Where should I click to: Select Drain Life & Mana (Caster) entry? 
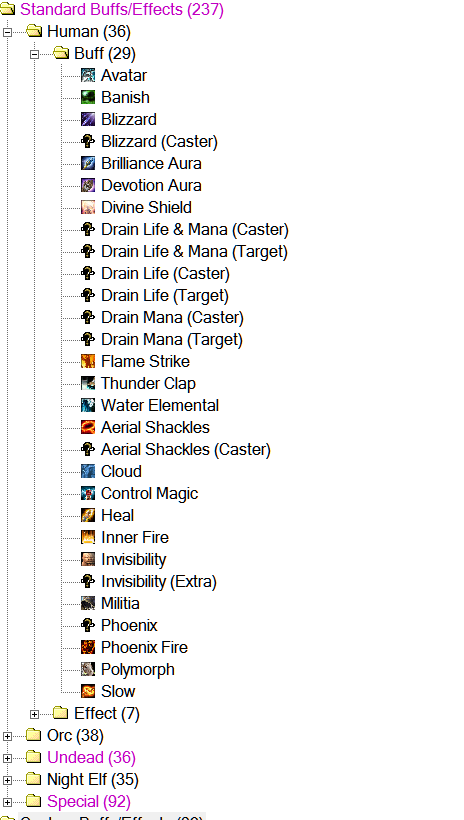[x=195, y=229]
